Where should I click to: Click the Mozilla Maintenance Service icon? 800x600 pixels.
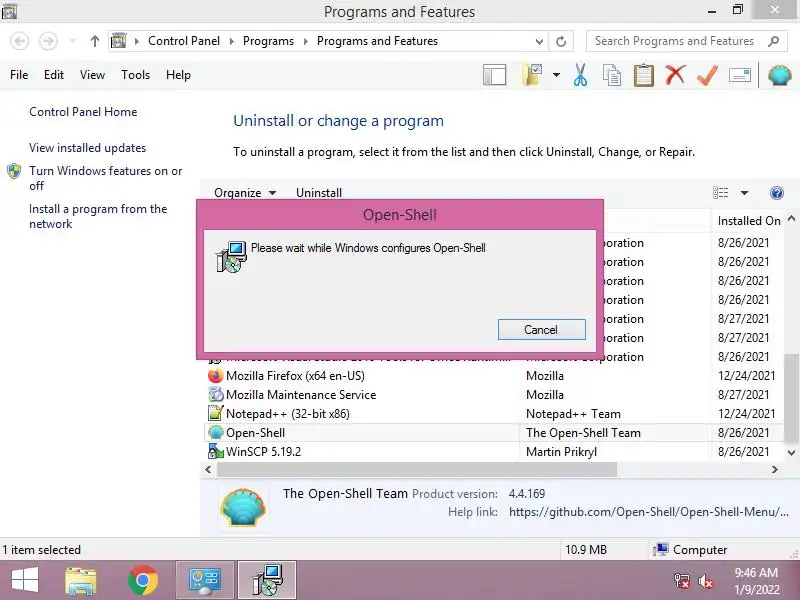[215, 395]
